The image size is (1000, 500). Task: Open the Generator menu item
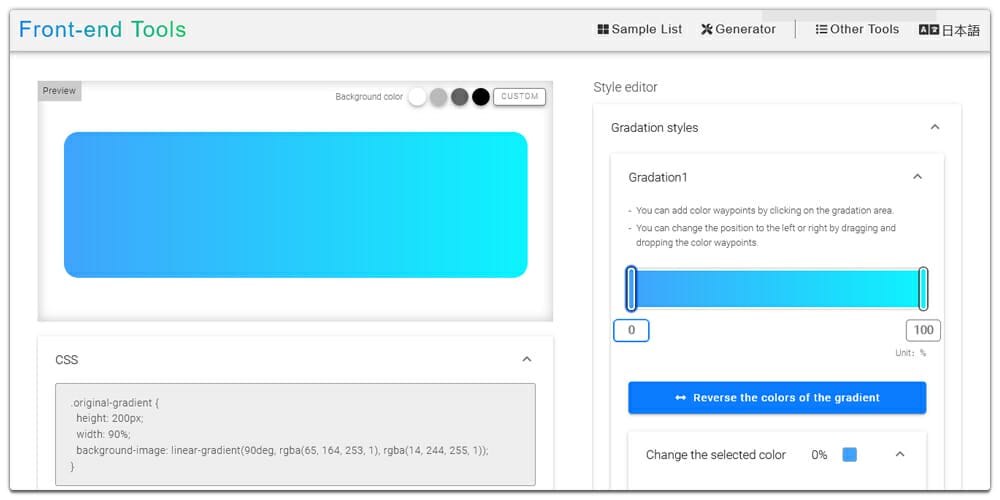coord(739,29)
